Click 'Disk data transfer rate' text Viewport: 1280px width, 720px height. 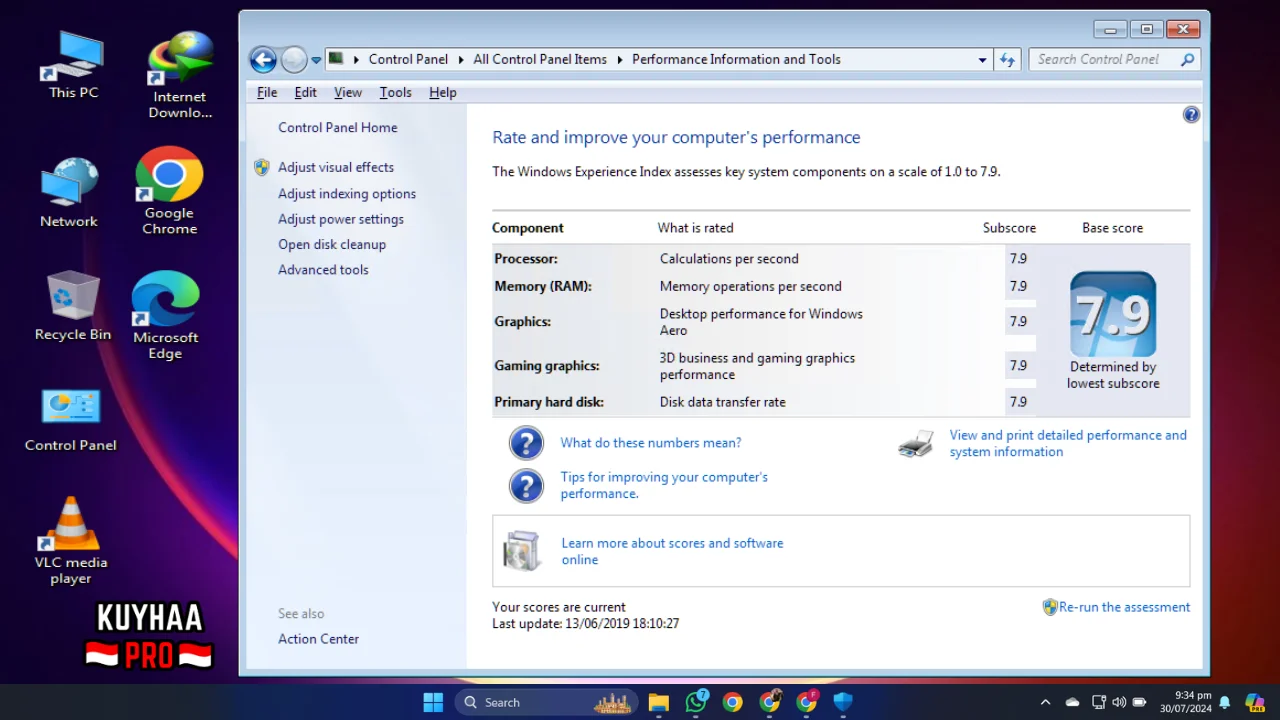pyautogui.click(x=723, y=402)
